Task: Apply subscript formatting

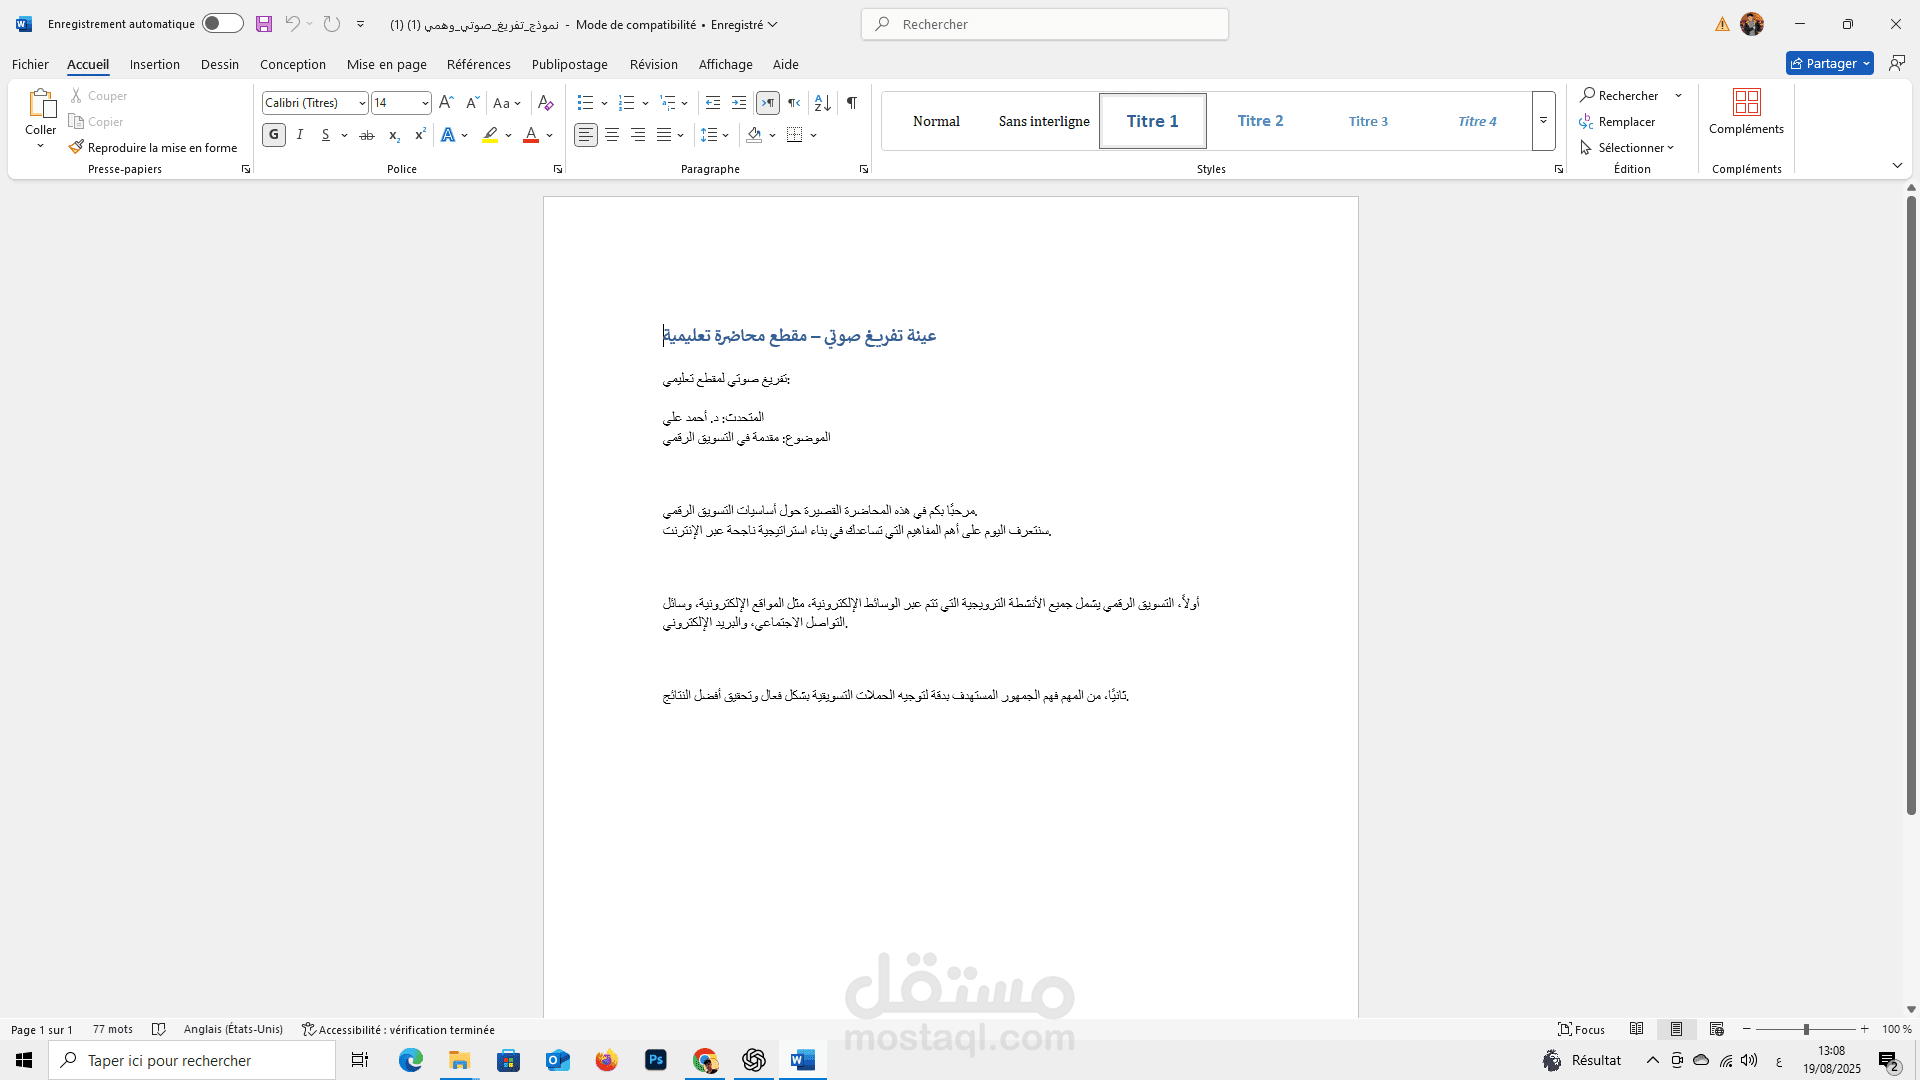Action: pos(394,135)
